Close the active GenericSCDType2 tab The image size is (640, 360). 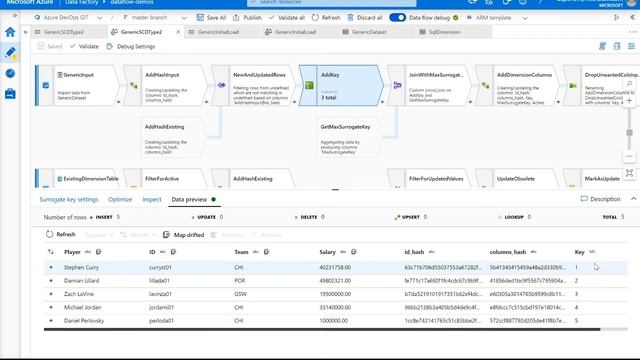point(178,32)
